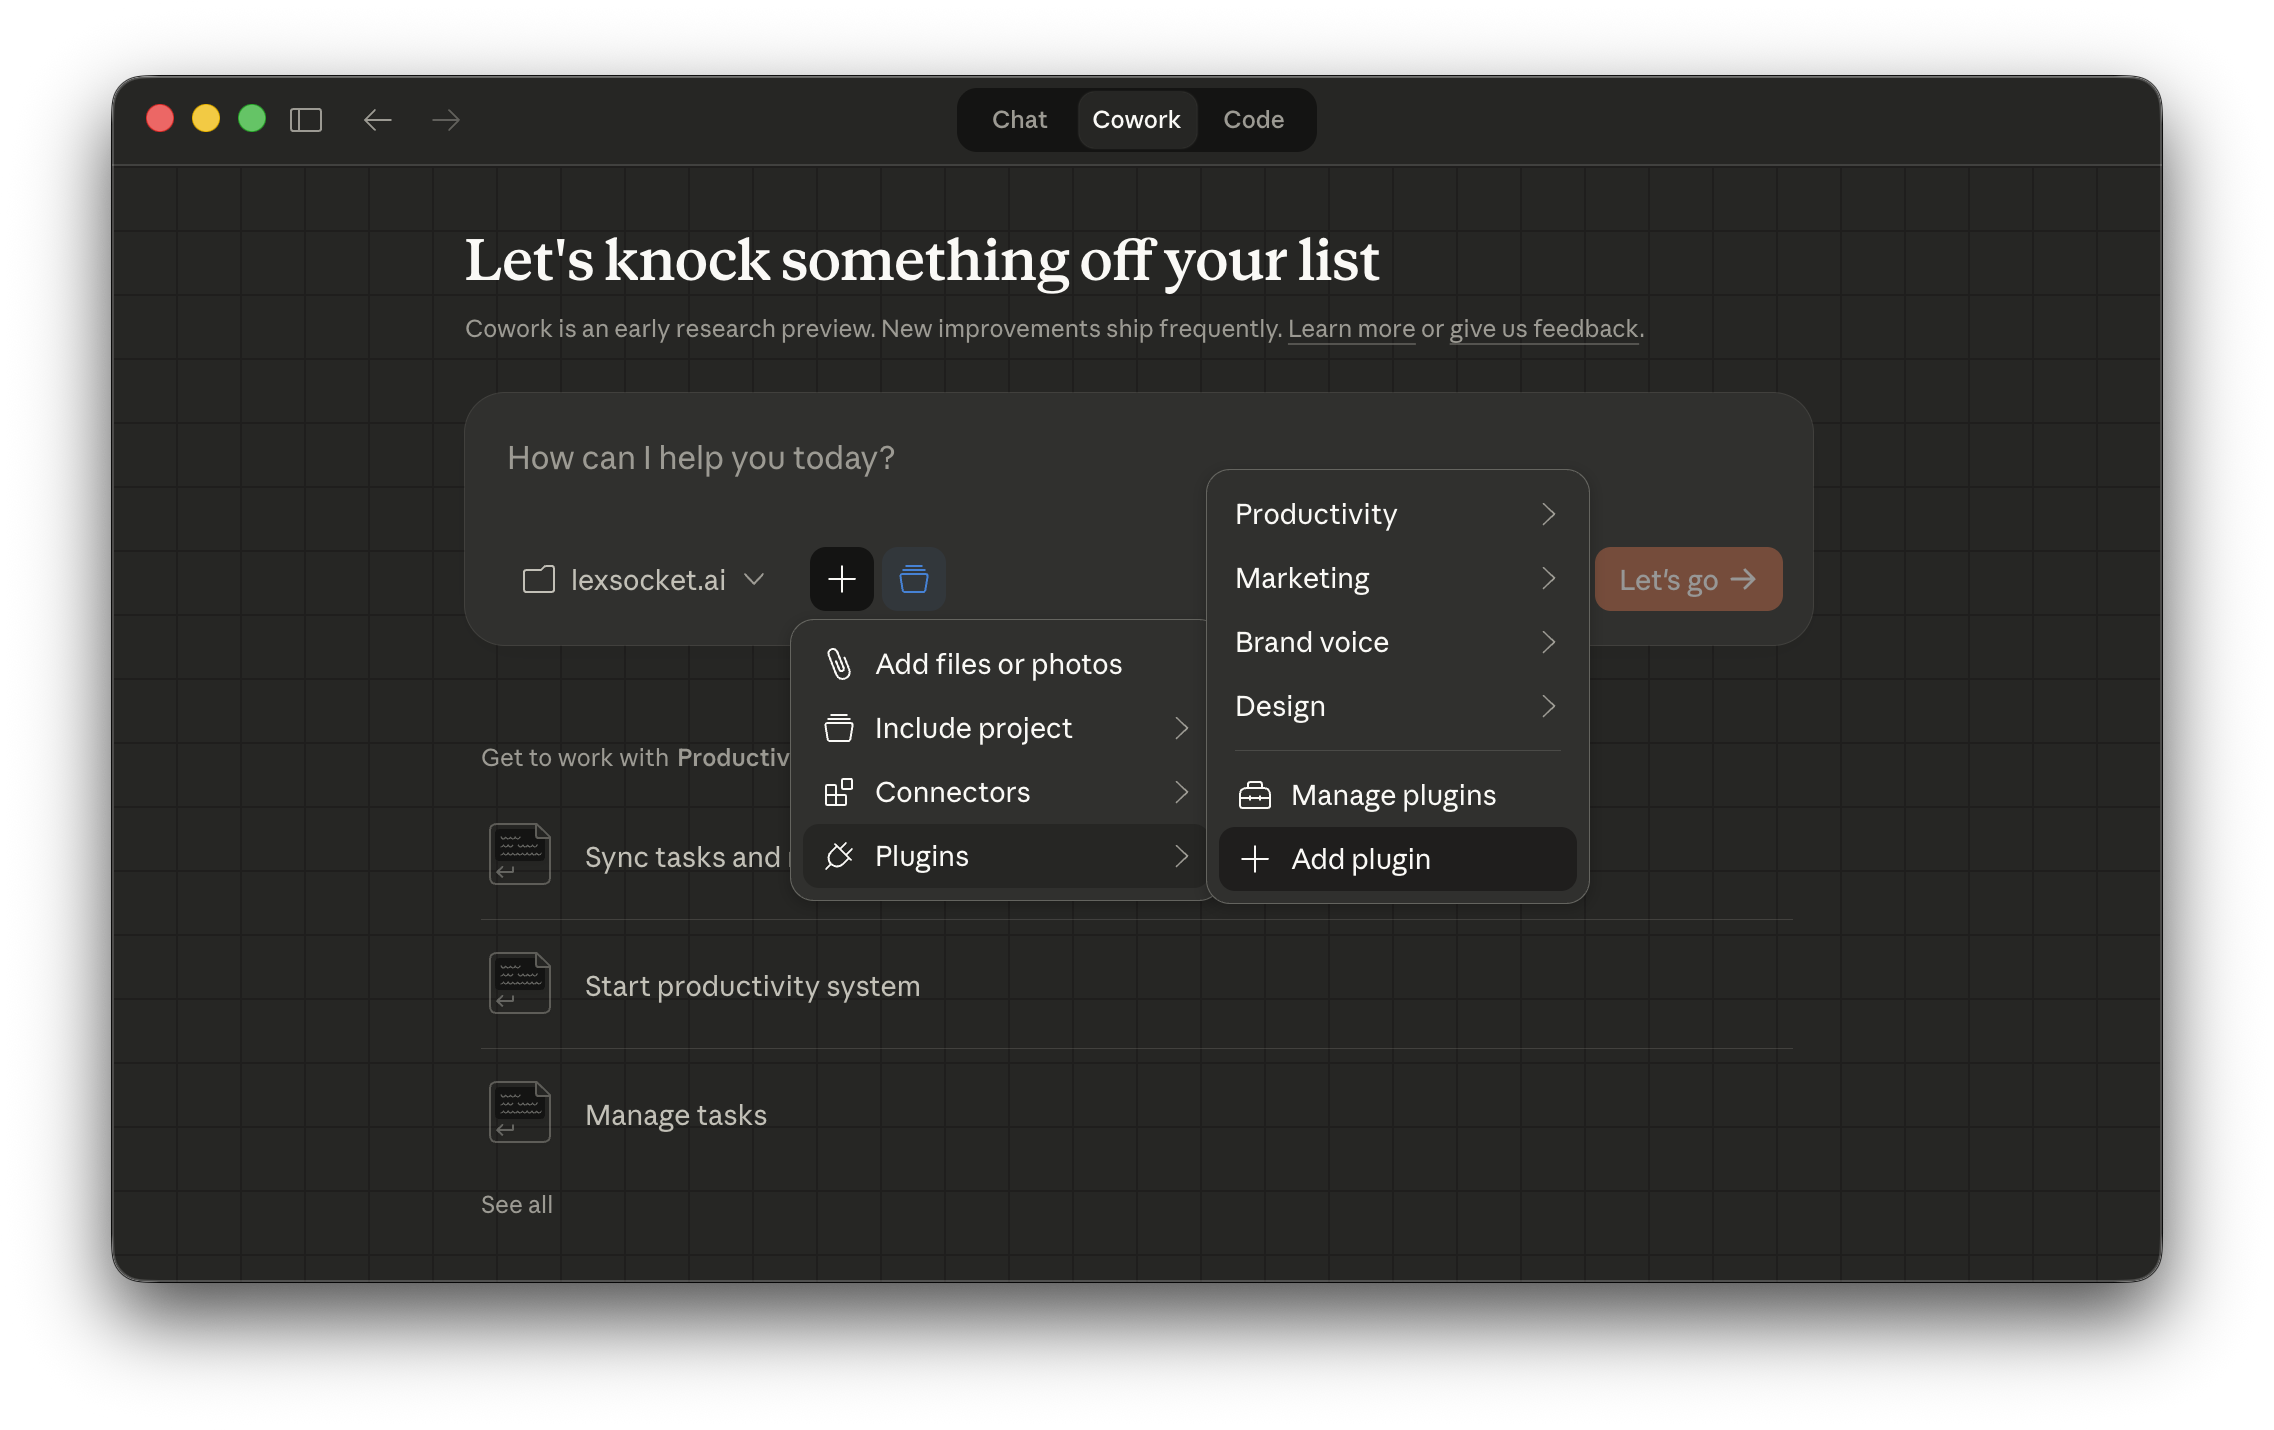Switch to the Chat tab

(x=1018, y=119)
